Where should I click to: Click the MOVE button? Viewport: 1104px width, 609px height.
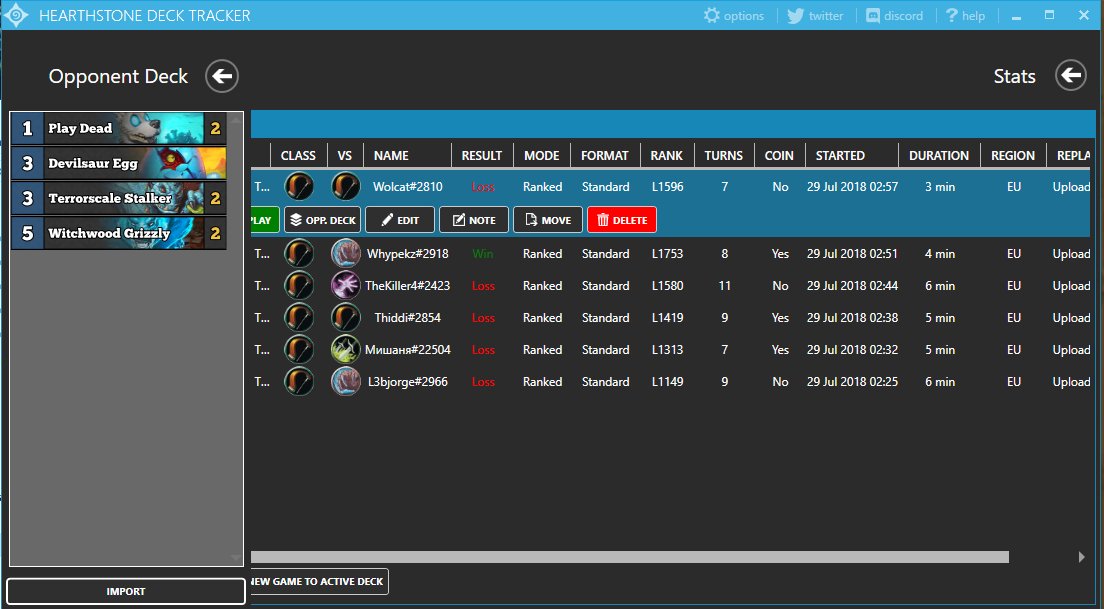click(548, 220)
